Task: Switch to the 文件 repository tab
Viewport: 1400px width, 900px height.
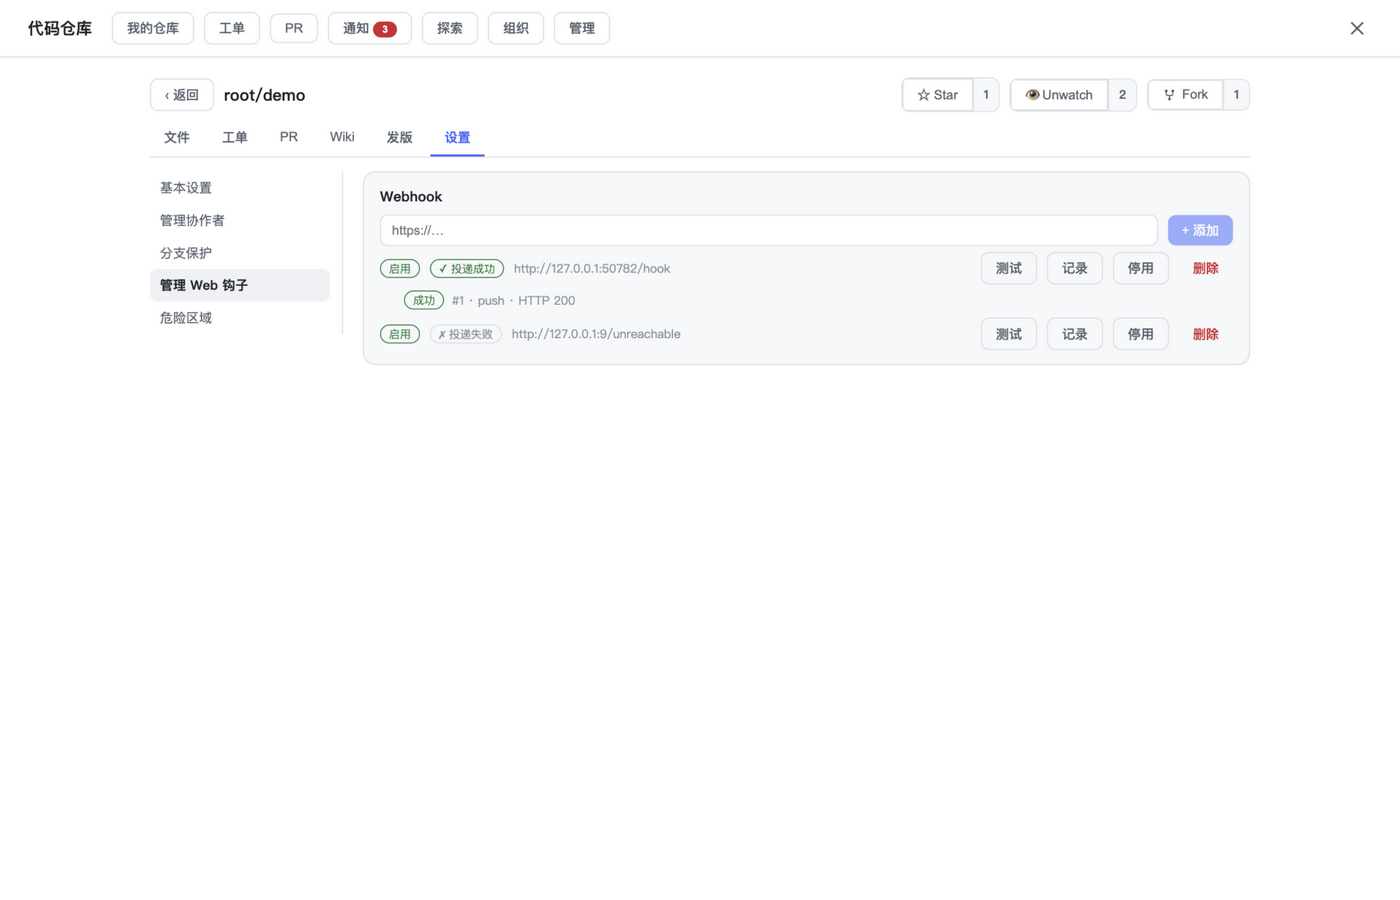Action: click(177, 137)
